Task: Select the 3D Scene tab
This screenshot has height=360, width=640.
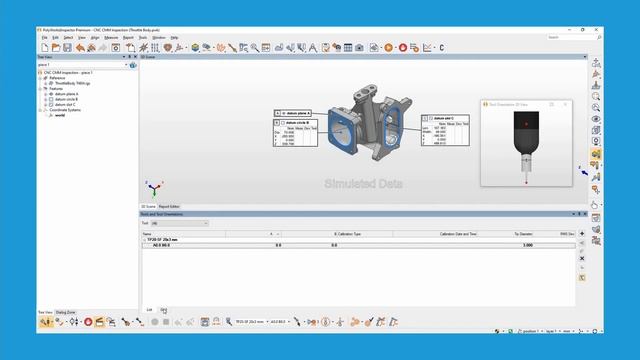Action: (x=149, y=207)
